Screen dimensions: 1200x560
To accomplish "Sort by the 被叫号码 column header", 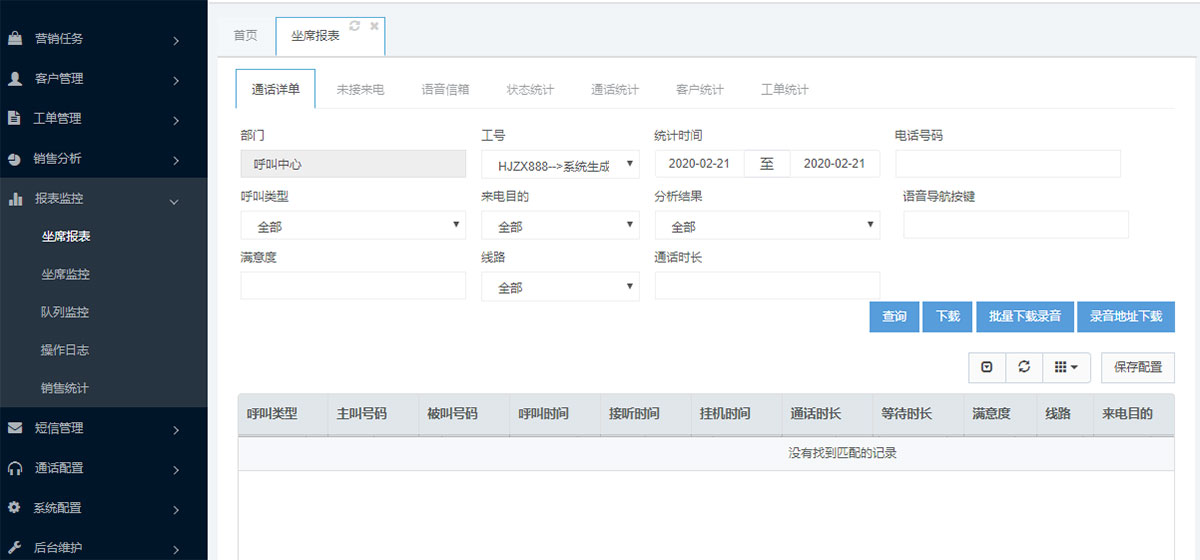I will (x=463, y=414).
